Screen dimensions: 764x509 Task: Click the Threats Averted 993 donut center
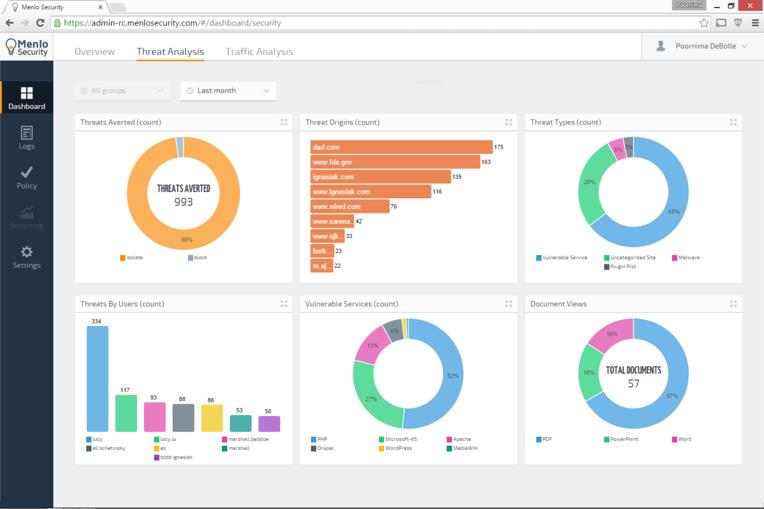(183, 195)
